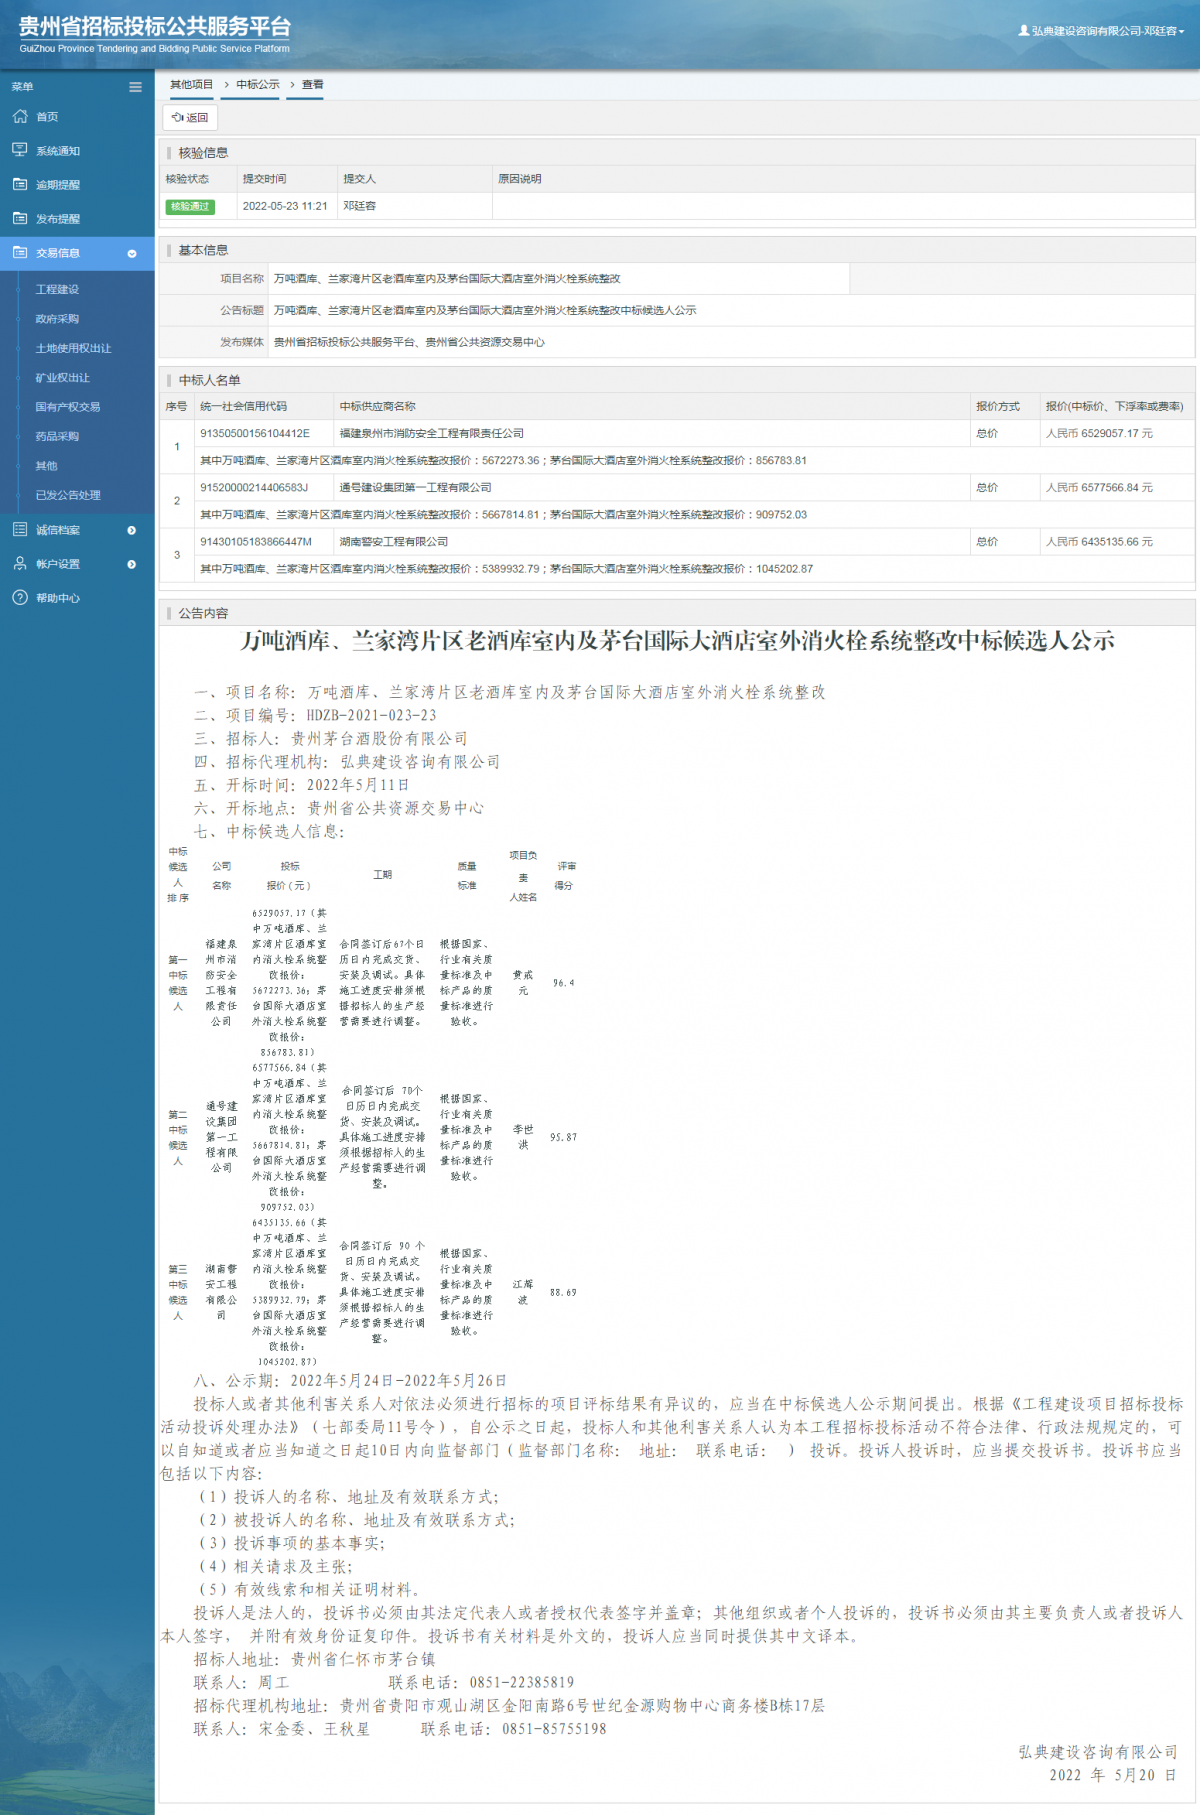Open 逾期提醒 menu item
Viewport: 1200px width, 1815px height.
point(58,185)
